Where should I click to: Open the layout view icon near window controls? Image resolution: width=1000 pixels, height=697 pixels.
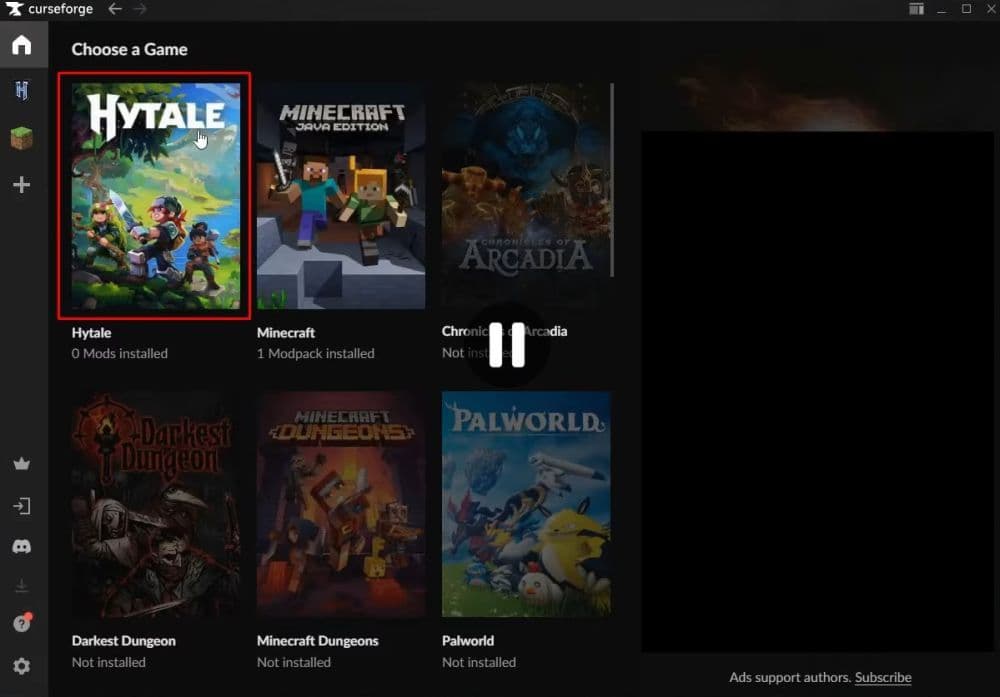coord(916,9)
